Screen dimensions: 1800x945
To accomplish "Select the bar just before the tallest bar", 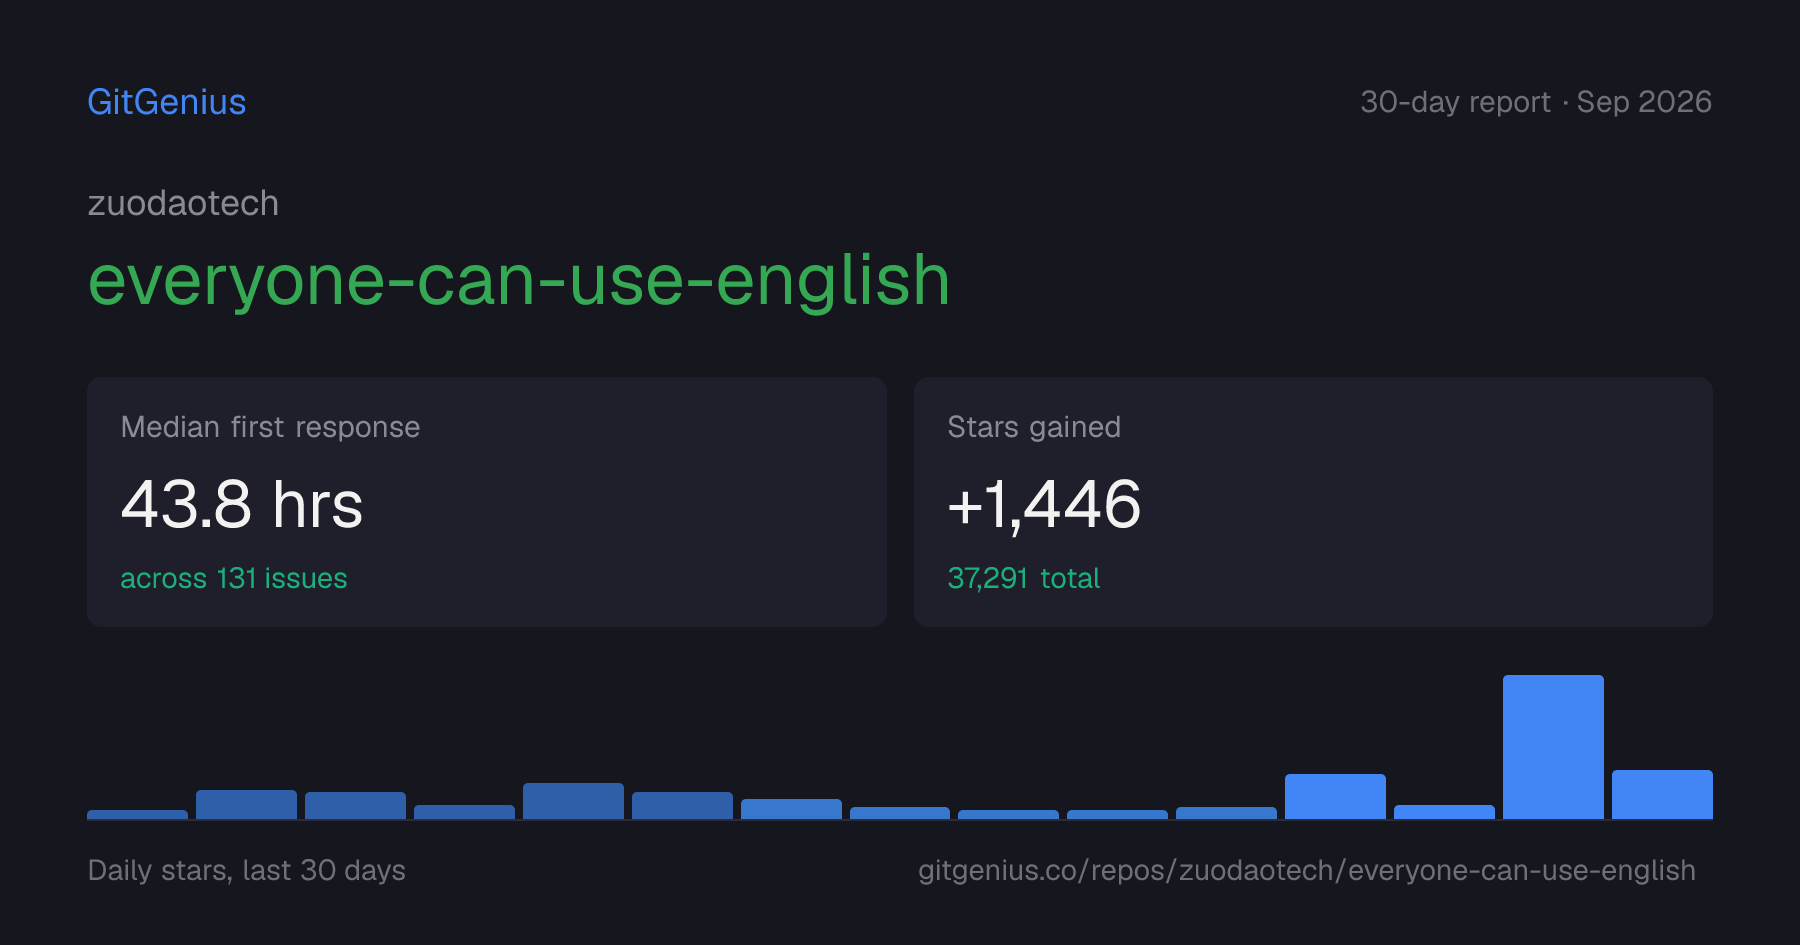I will [x=1444, y=812].
